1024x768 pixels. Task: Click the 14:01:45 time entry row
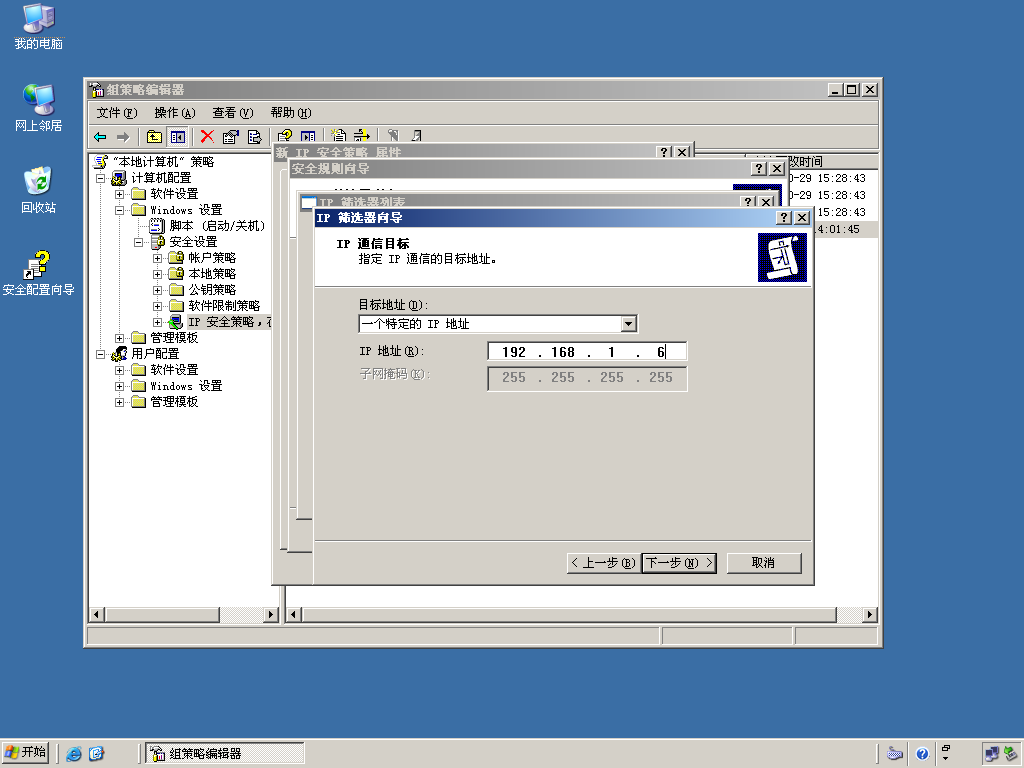846,229
